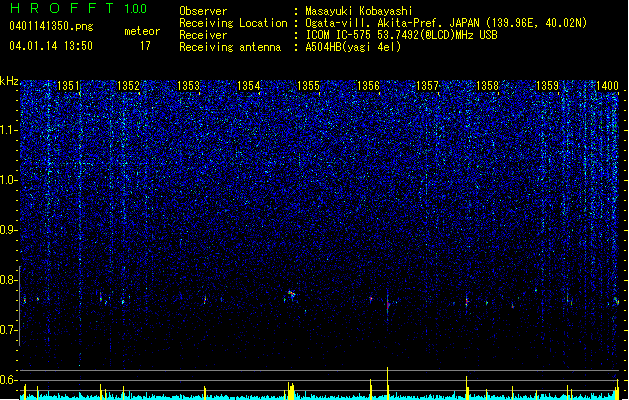Click the 1400 time axis marker
The image size is (629, 400).
(607, 85)
